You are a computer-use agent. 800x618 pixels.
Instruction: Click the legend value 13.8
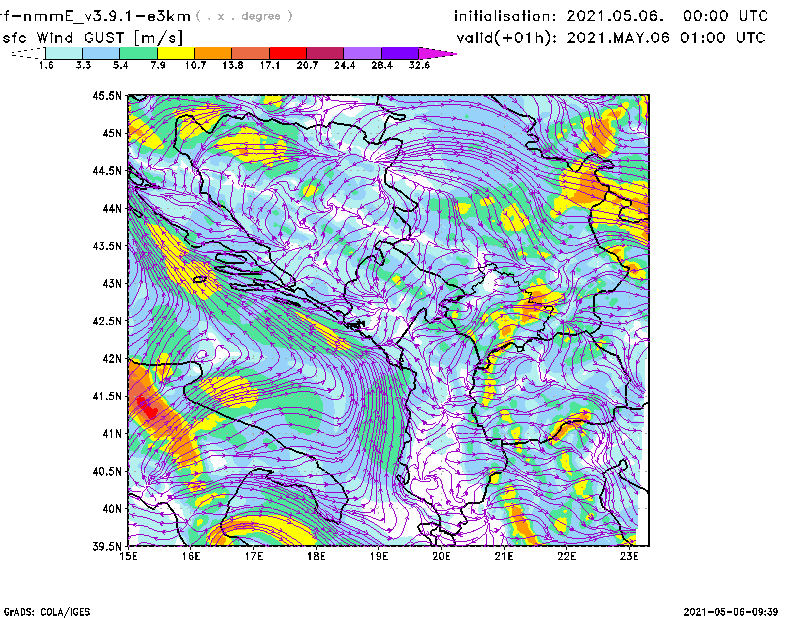tap(233, 65)
